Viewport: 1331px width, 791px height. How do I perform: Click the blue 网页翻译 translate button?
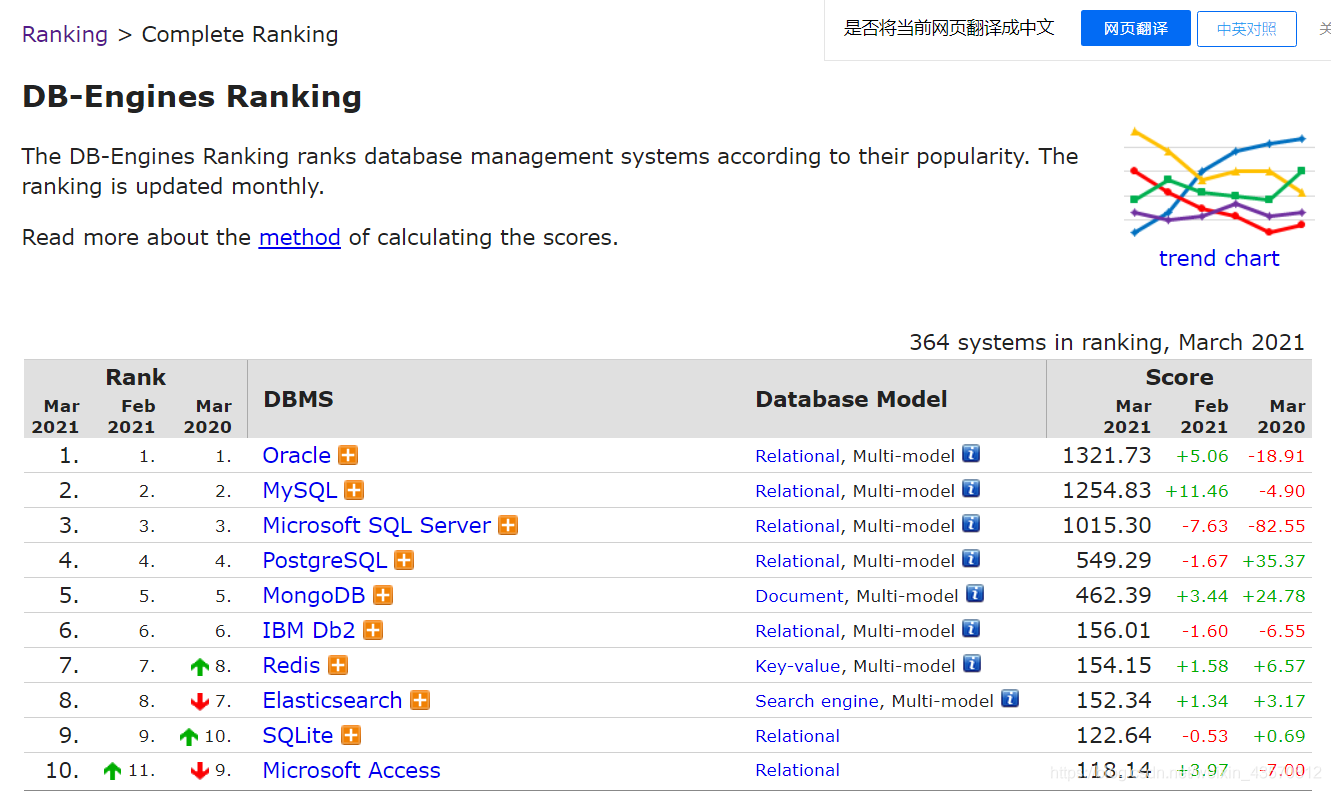(x=1136, y=29)
